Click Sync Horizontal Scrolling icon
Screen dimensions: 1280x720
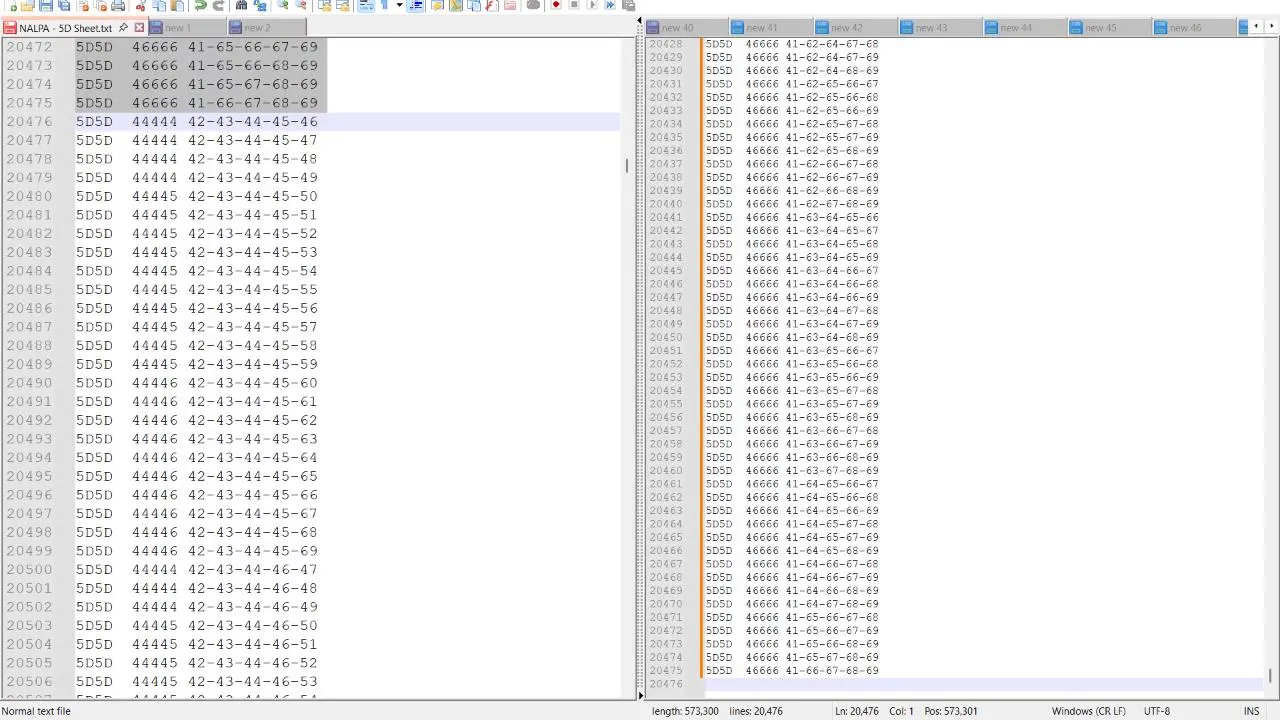(x=343, y=5)
